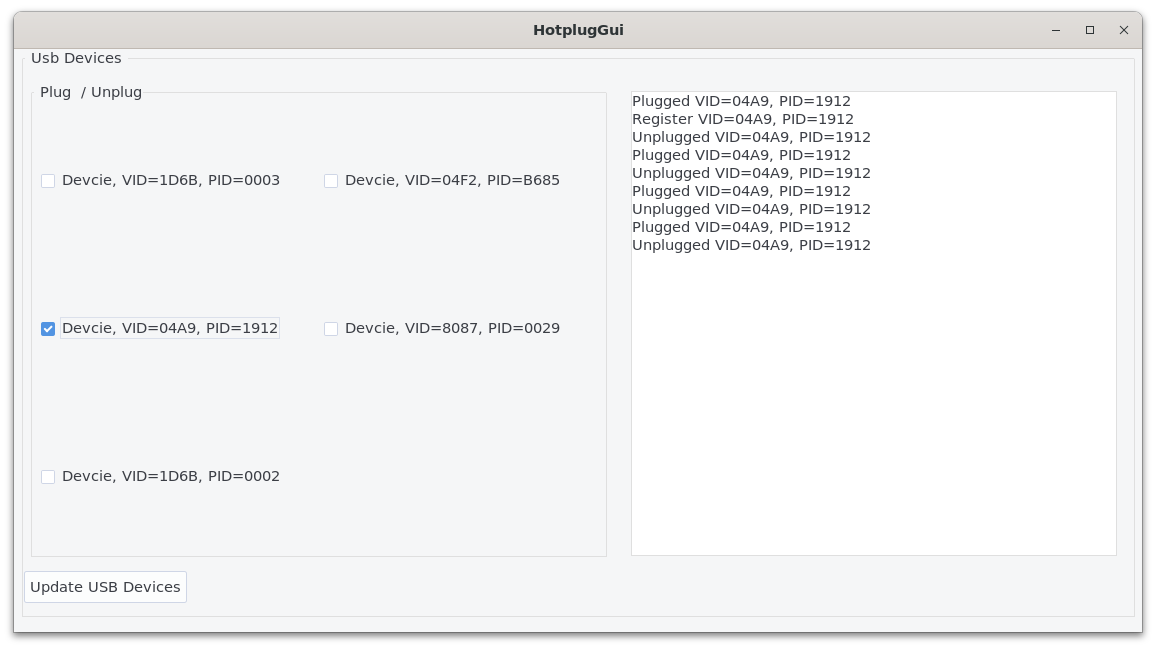Click the 'Register VID=04A9, PID=1912' log line
The width and height of the screenshot is (1156, 649).
click(x=742, y=119)
